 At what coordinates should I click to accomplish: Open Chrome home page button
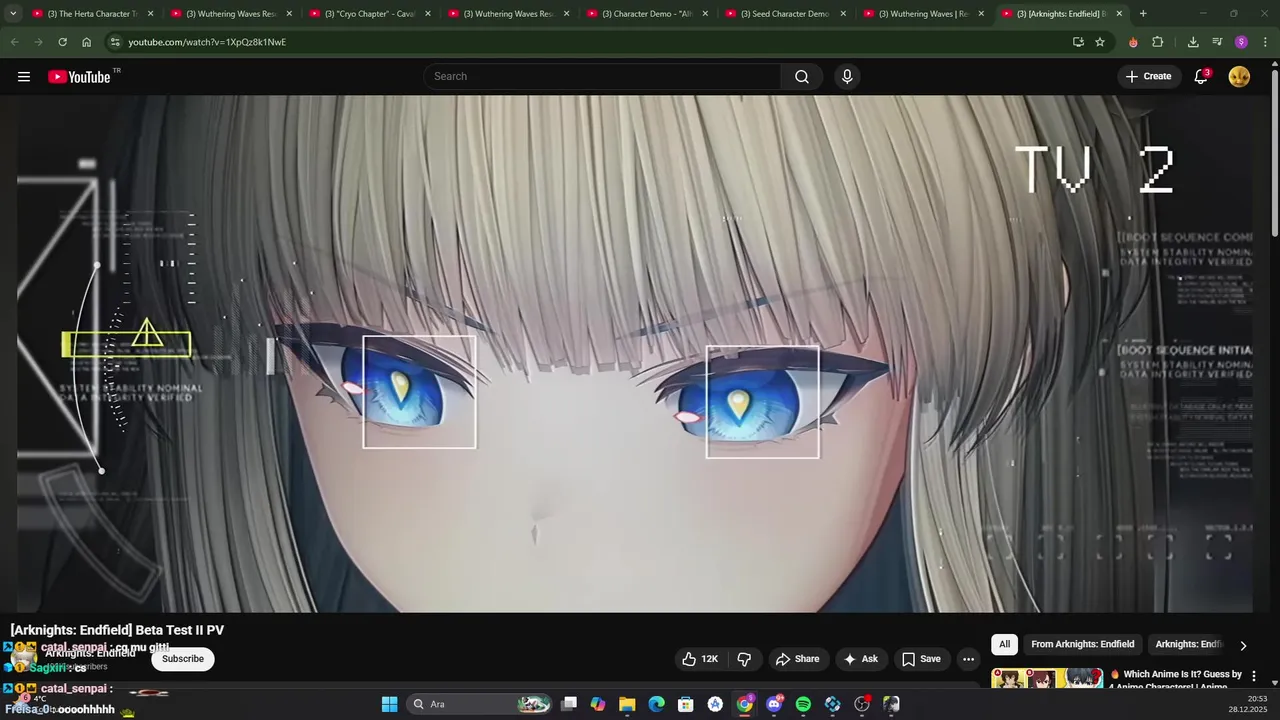(x=86, y=42)
